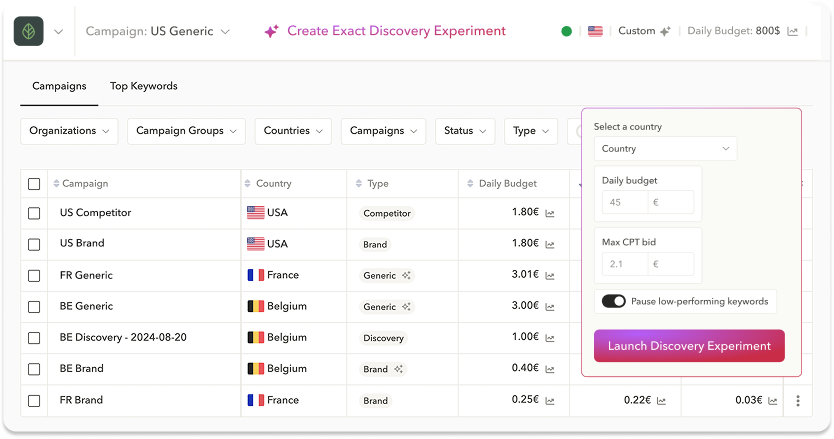This screenshot has width=834, height=439.
Task: Check the US Brand row checkbox
Action: [34, 244]
